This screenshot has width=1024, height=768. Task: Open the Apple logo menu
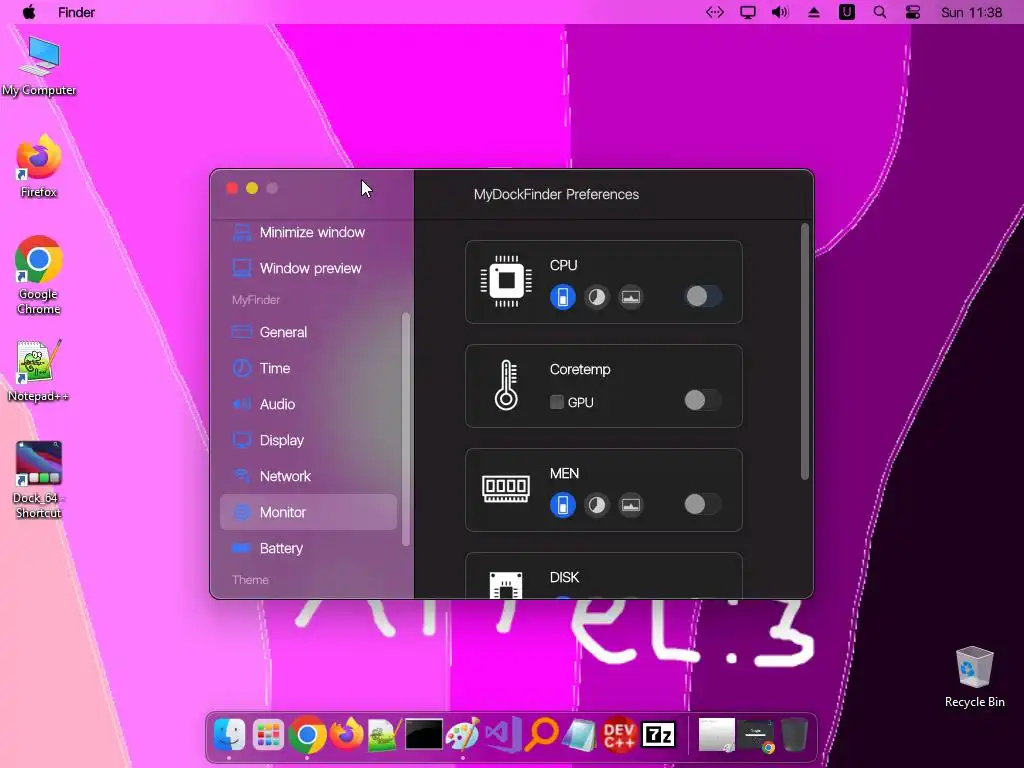coord(29,12)
